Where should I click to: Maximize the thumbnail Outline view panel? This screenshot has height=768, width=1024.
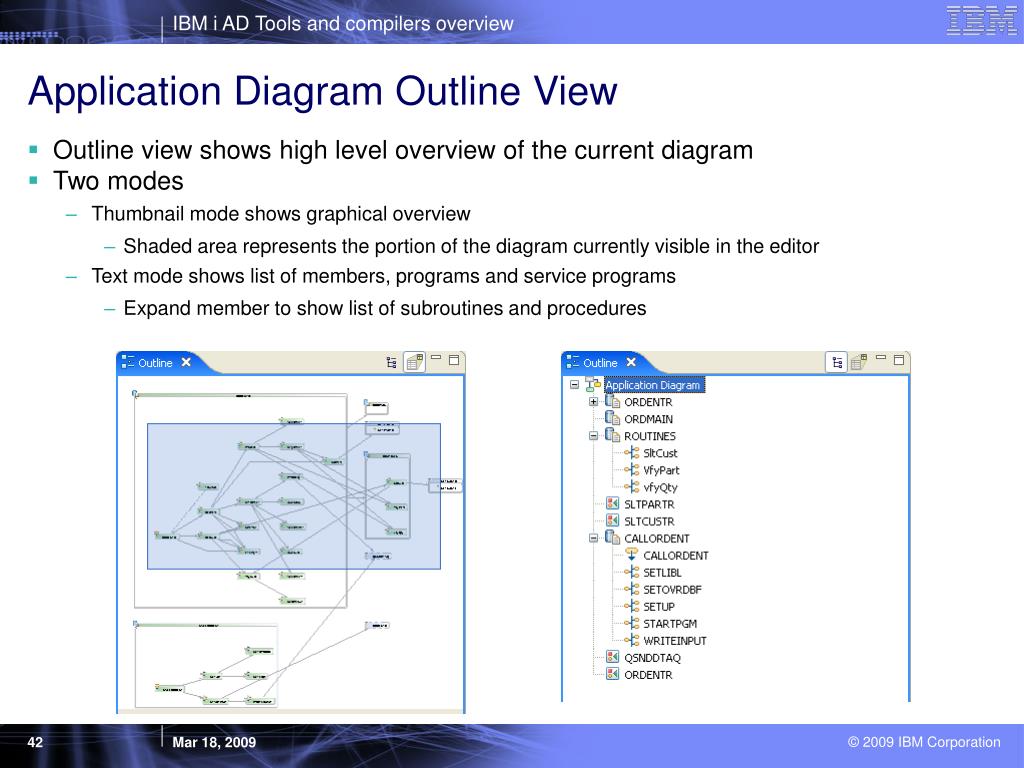454,359
